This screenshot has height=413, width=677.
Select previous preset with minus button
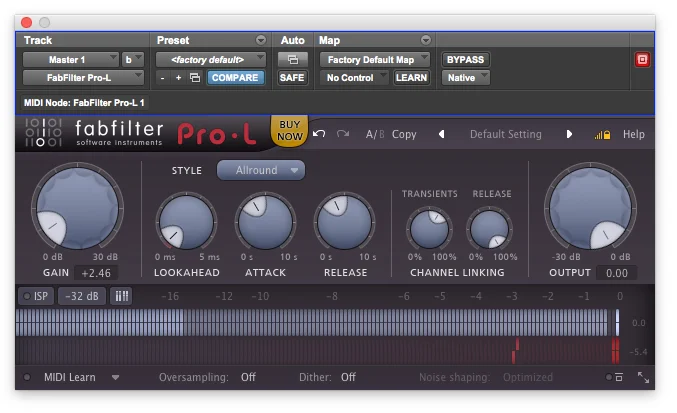click(162, 78)
